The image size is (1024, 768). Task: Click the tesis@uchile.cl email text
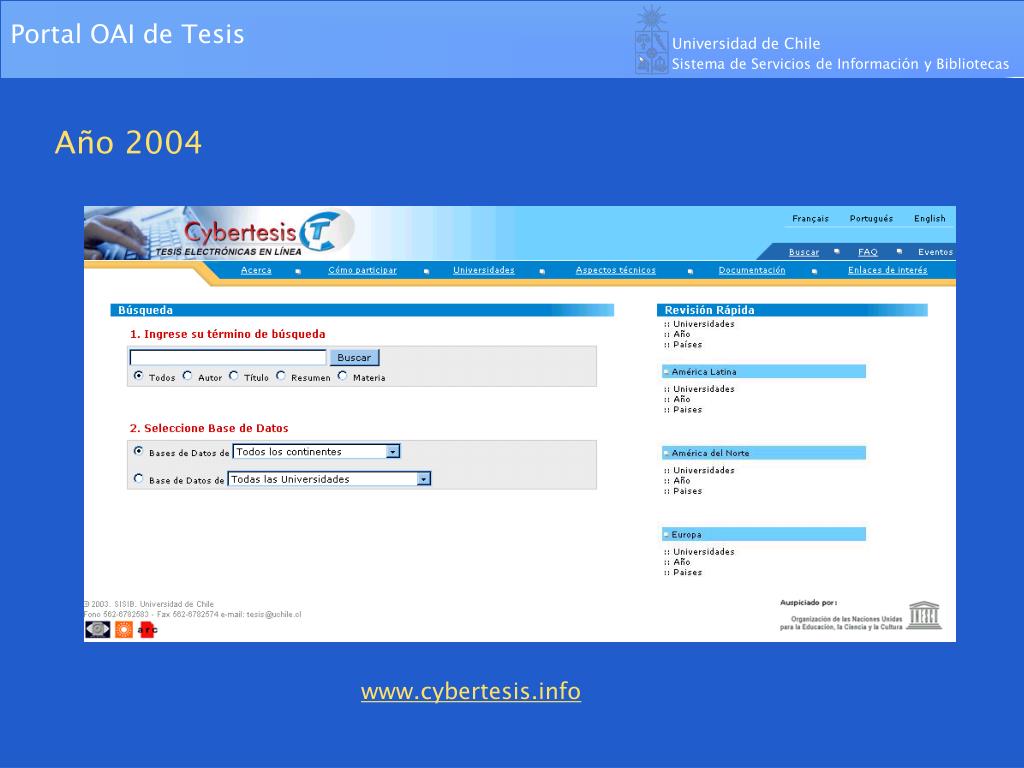click(274, 615)
